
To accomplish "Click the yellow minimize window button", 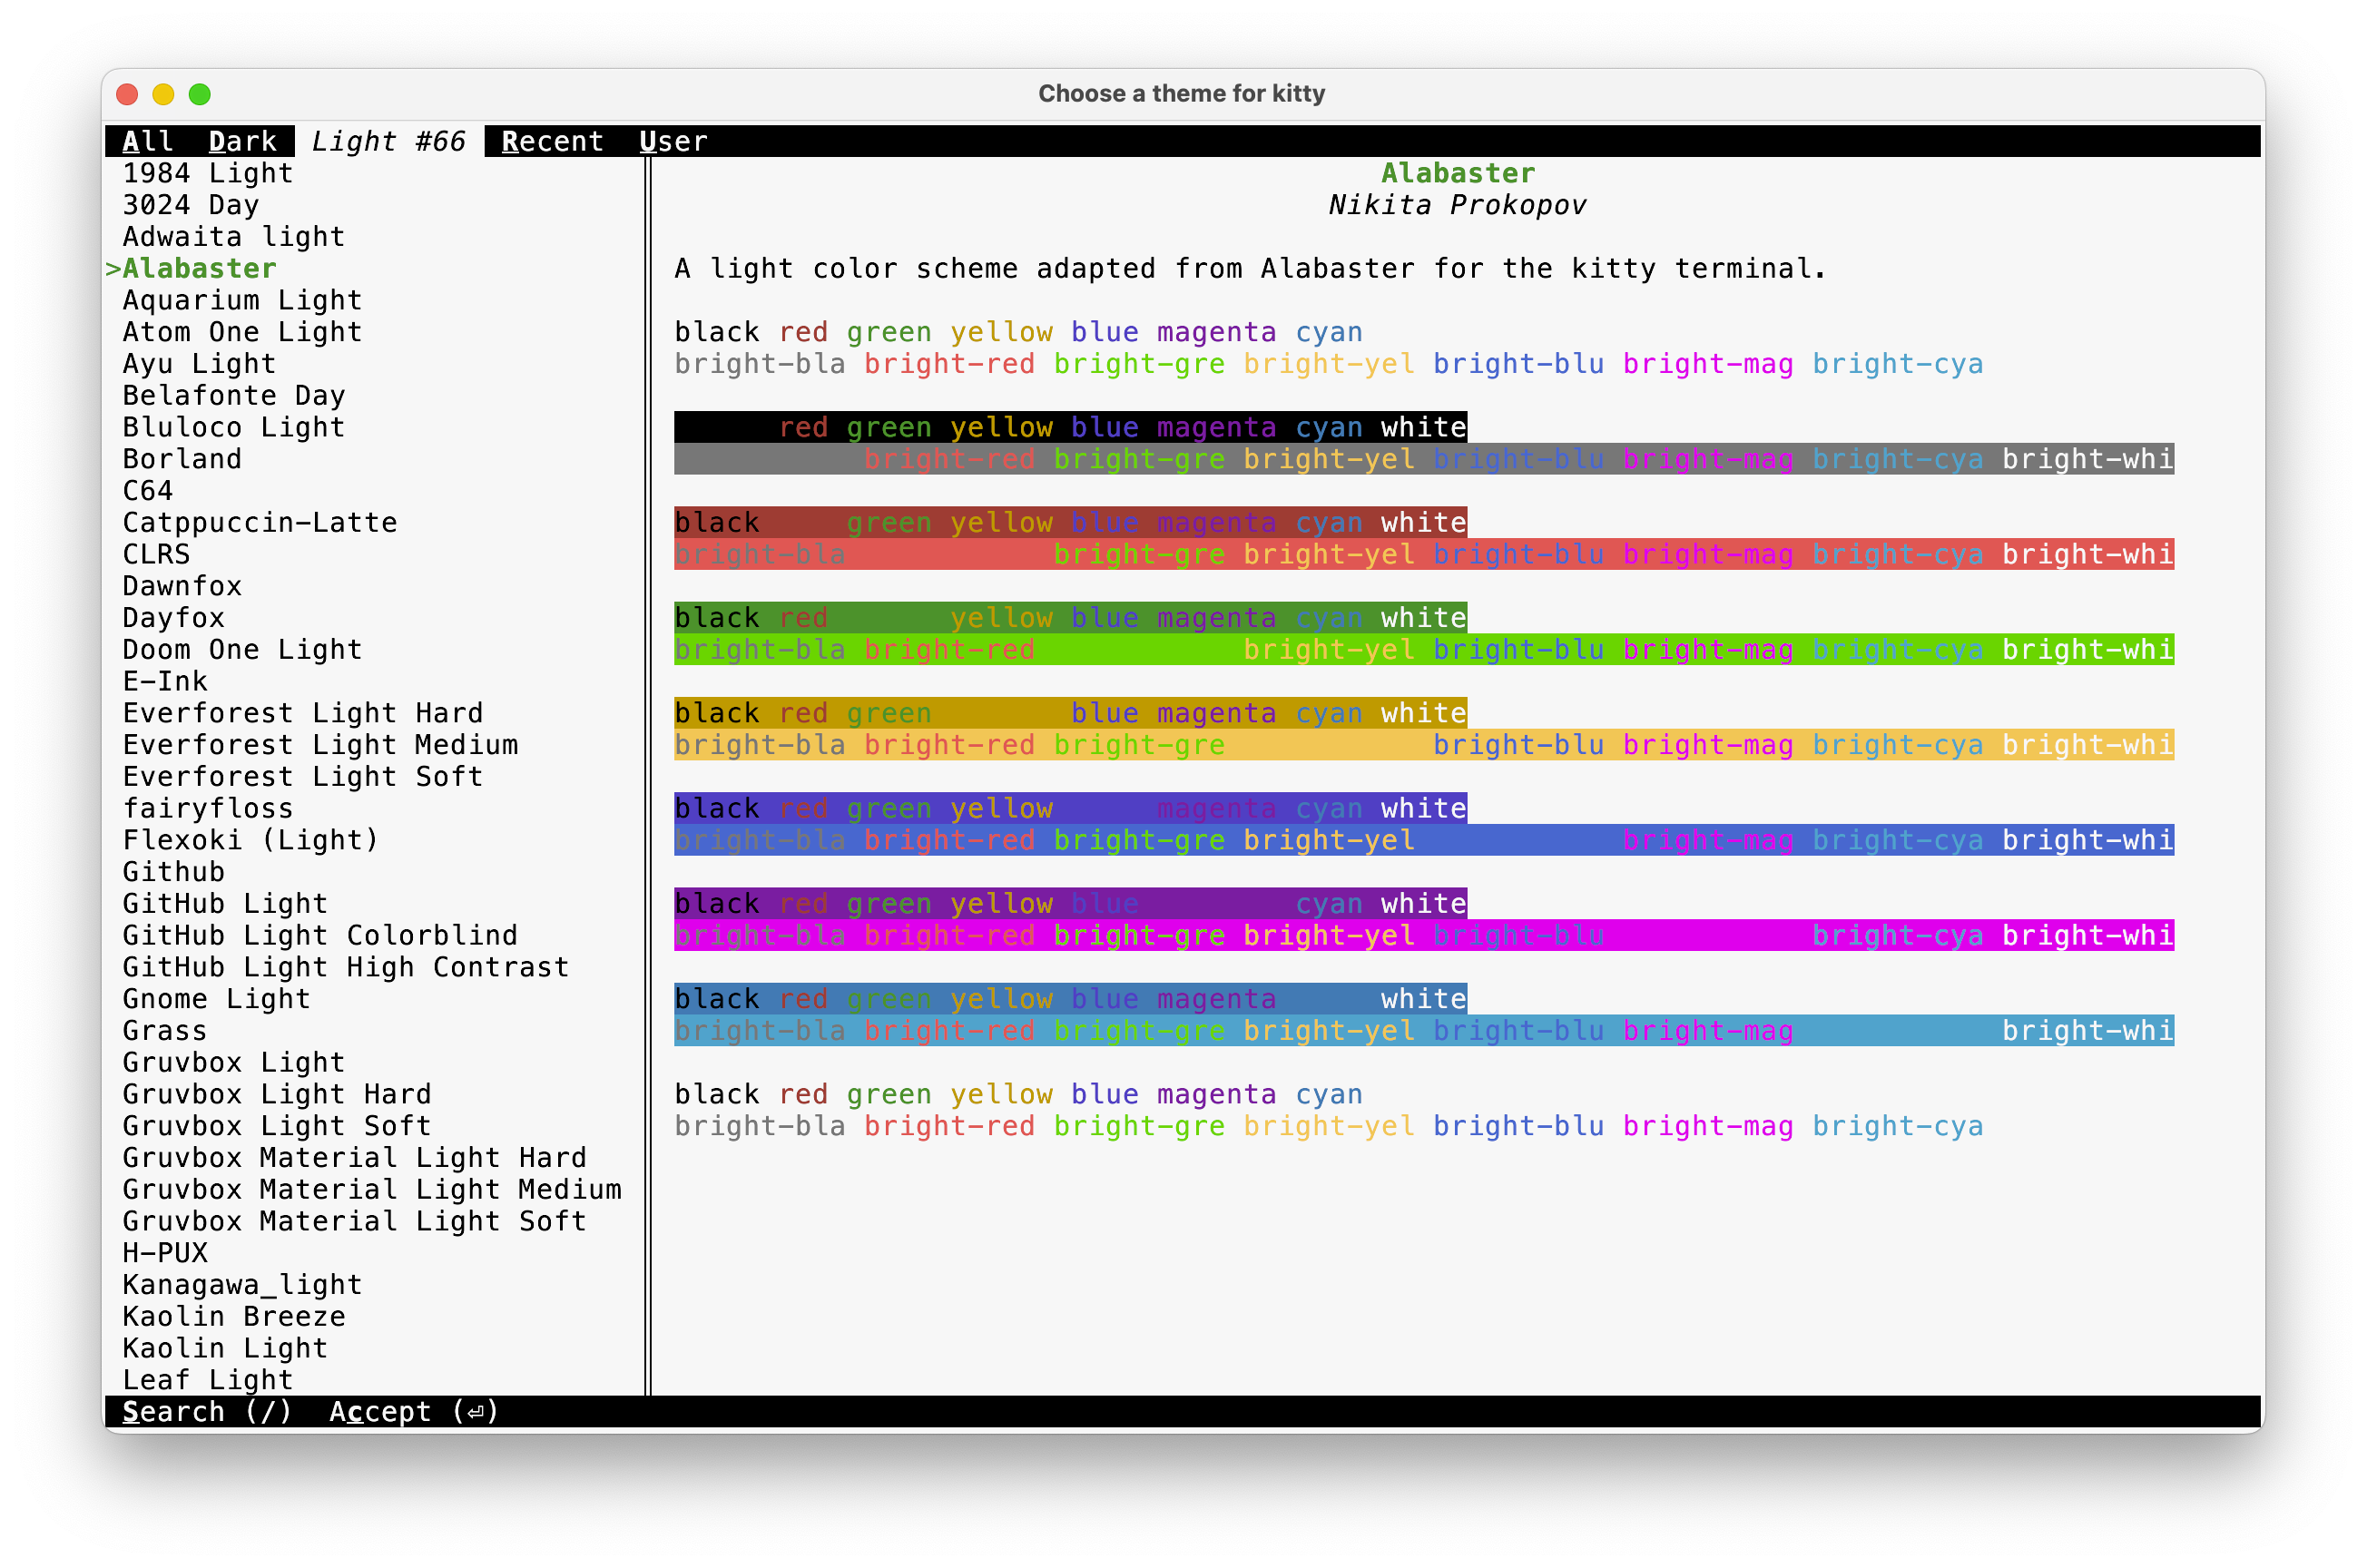I will tap(163, 94).
